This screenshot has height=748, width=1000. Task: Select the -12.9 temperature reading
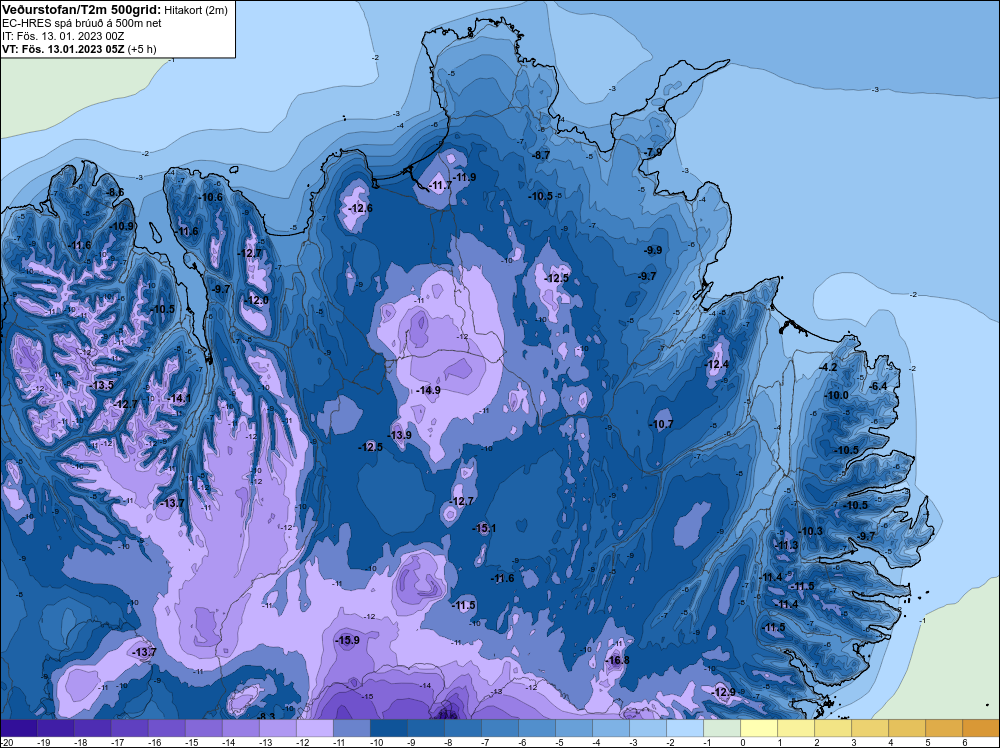(x=723, y=692)
